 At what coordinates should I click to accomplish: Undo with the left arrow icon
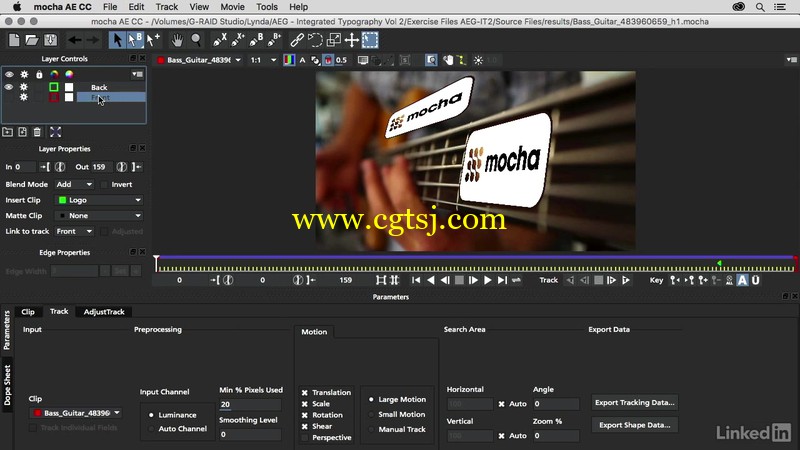(x=75, y=40)
